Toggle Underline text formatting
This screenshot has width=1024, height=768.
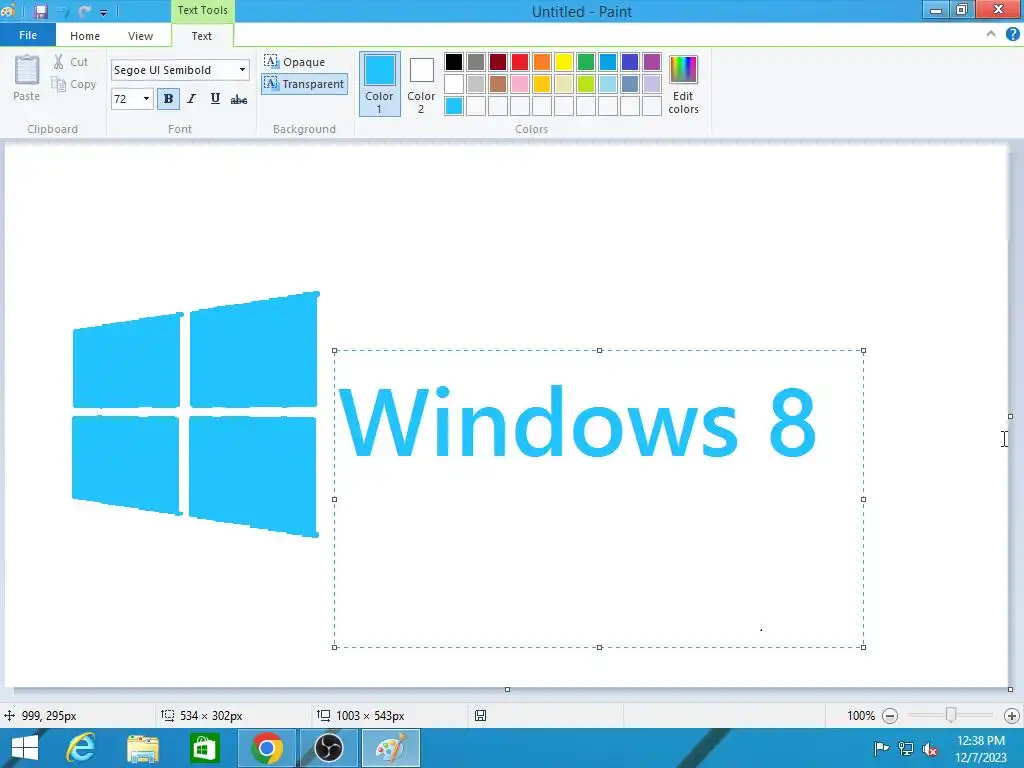point(215,99)
